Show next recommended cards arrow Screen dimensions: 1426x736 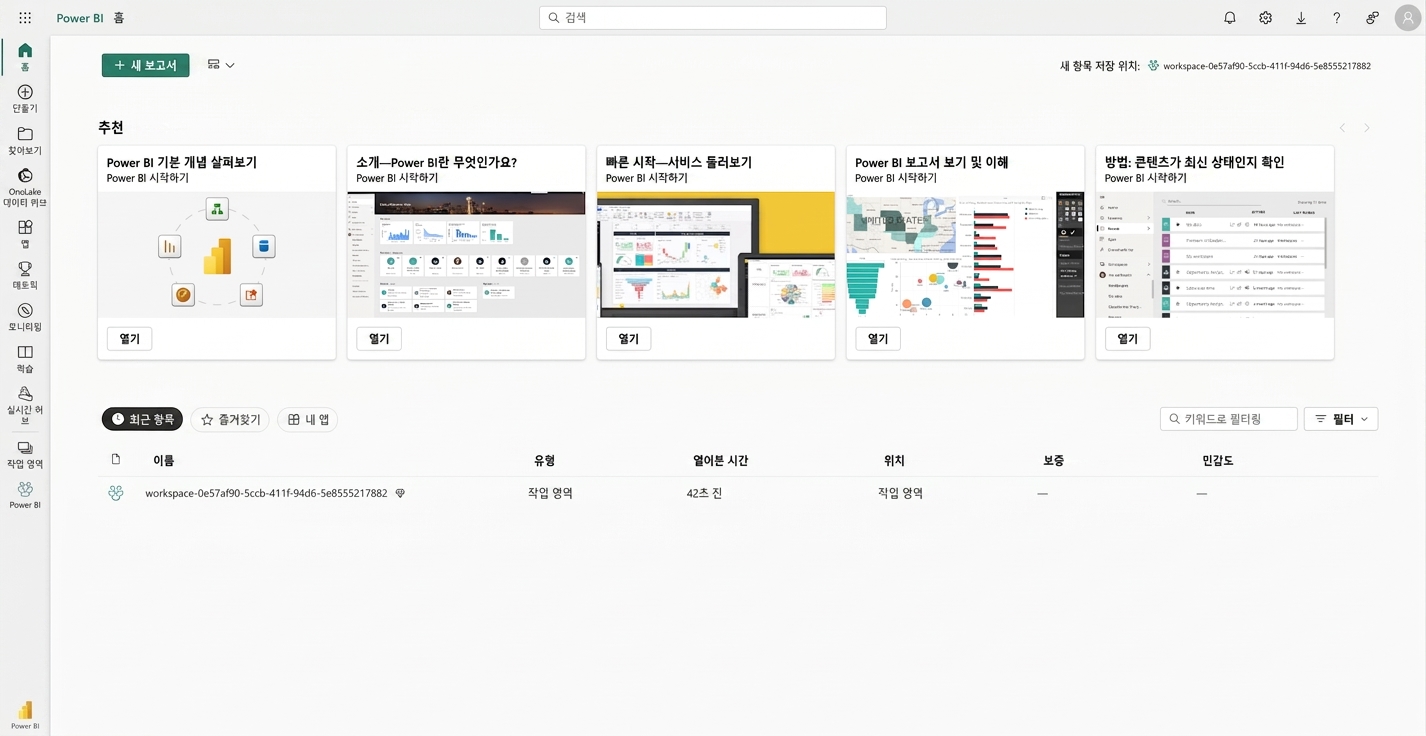(x=1367, y=128)
